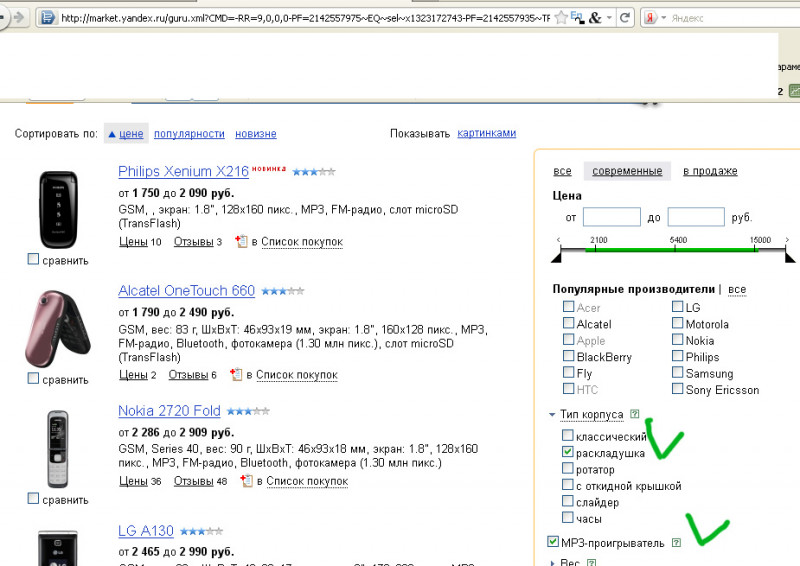Open Отзывы for Philips Xenium X216
This screenshot has height=566, width=800.
coord(193,242)
